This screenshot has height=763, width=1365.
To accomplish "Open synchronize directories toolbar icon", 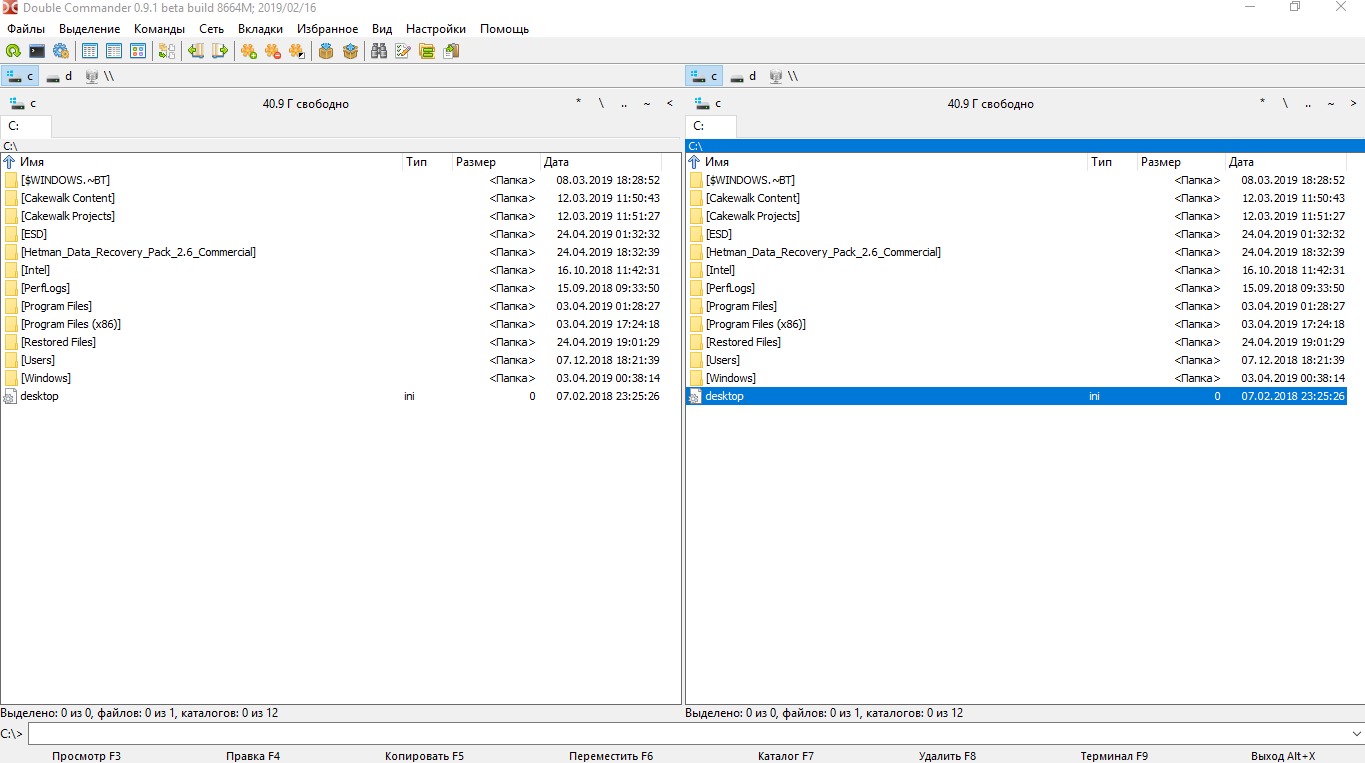I will 427,51.
